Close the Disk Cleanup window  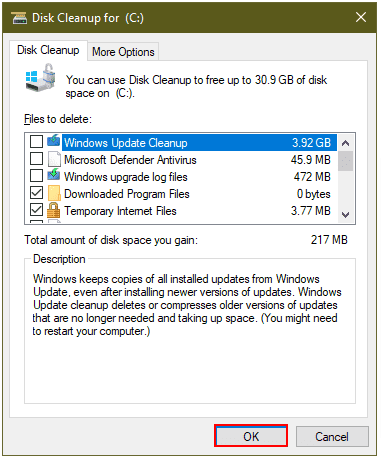pyautogui.click(x=361, y=17)
